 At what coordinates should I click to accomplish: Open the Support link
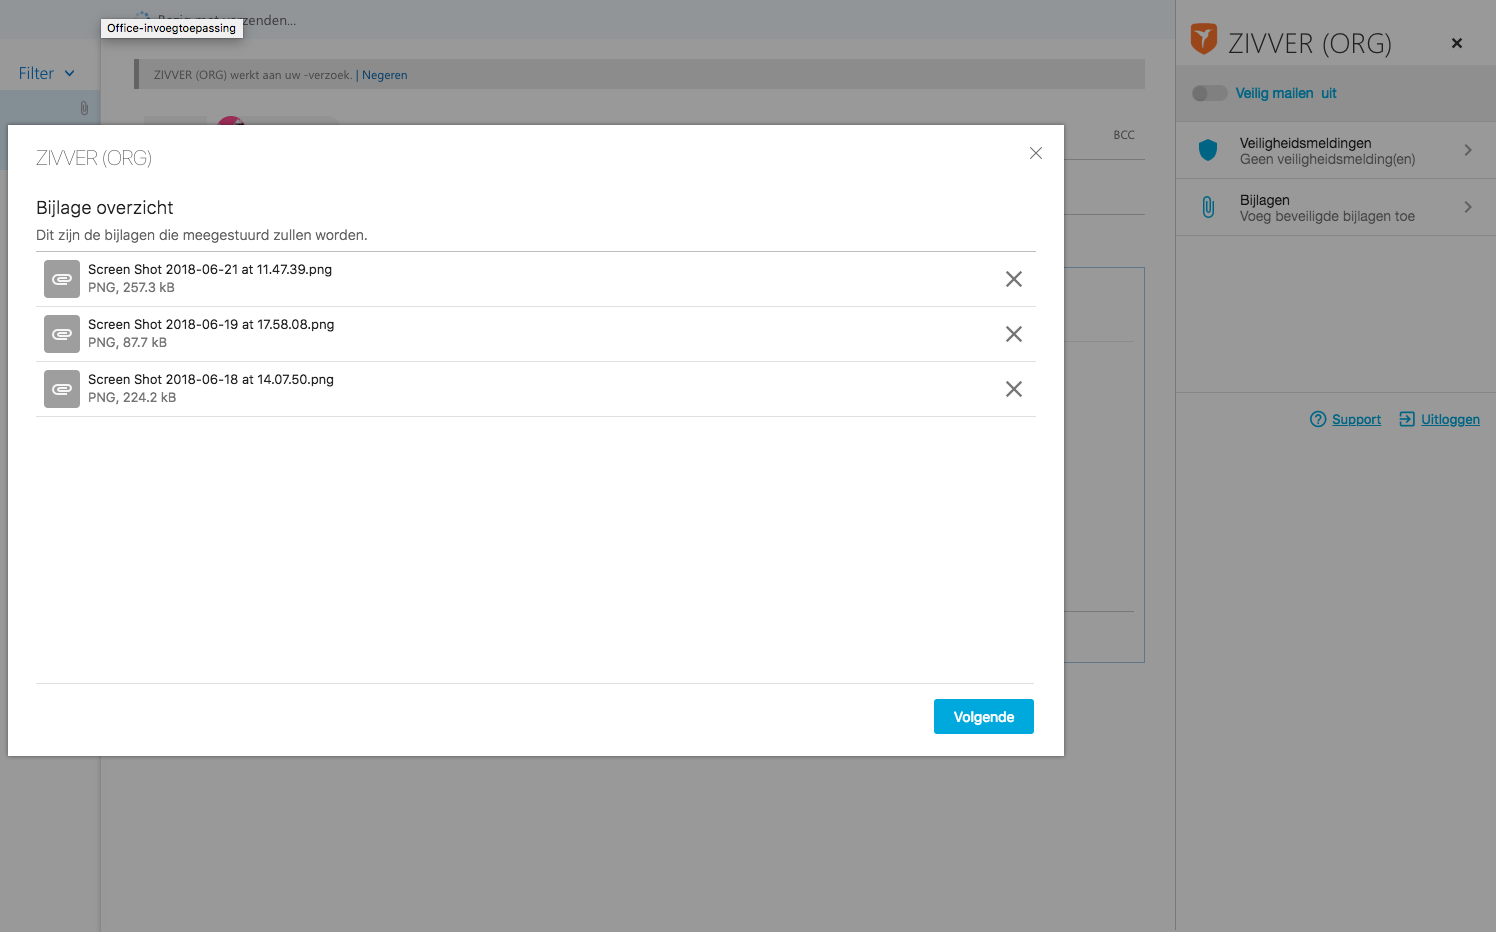point(1356,419)
